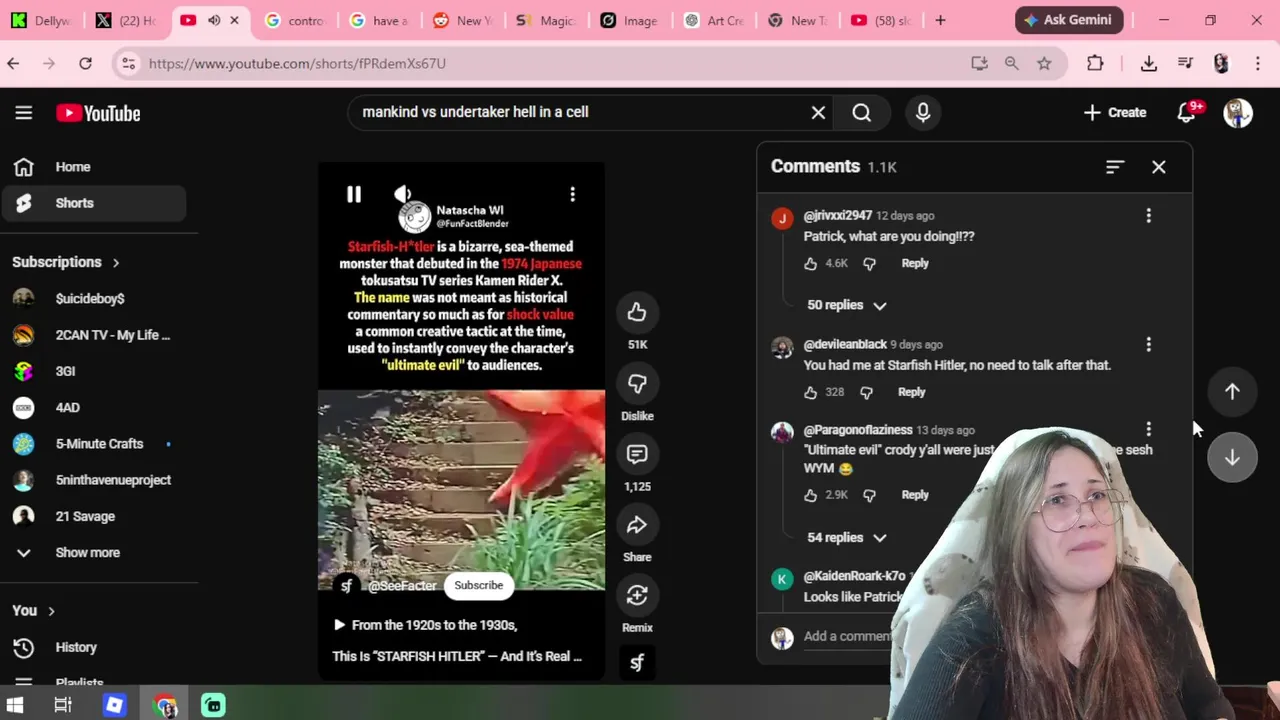Open @jrivxxi2947's profile avatar
The image size is (1280, 720).
point(782,219)
